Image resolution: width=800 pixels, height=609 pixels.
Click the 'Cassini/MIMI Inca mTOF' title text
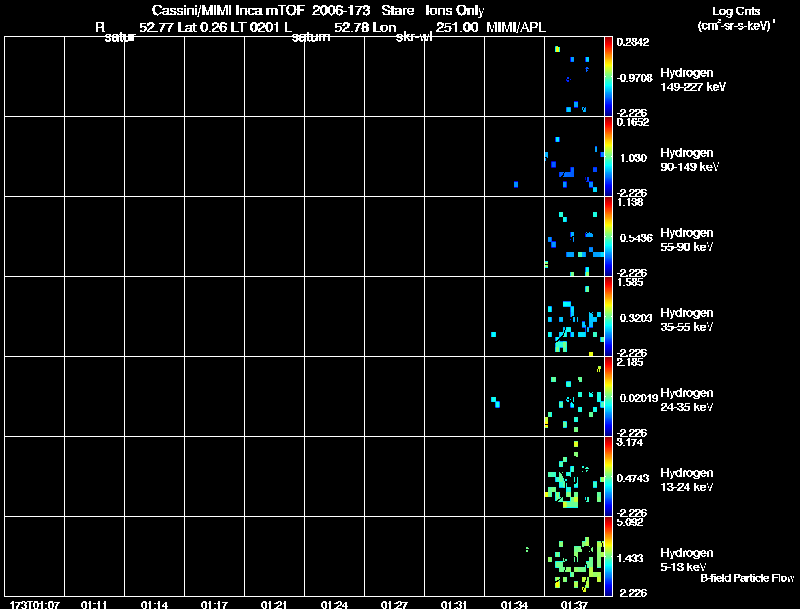pyautogui.click(x=228, y=10)
